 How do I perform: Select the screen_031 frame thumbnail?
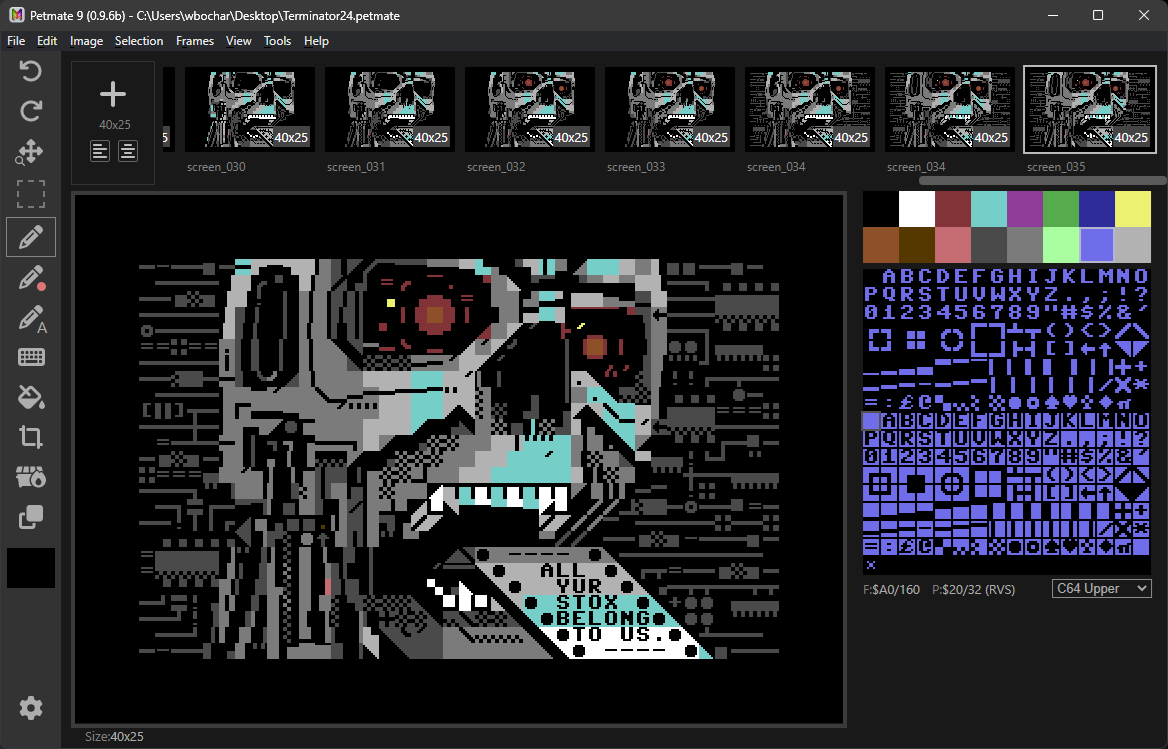(x=390, y=109)
